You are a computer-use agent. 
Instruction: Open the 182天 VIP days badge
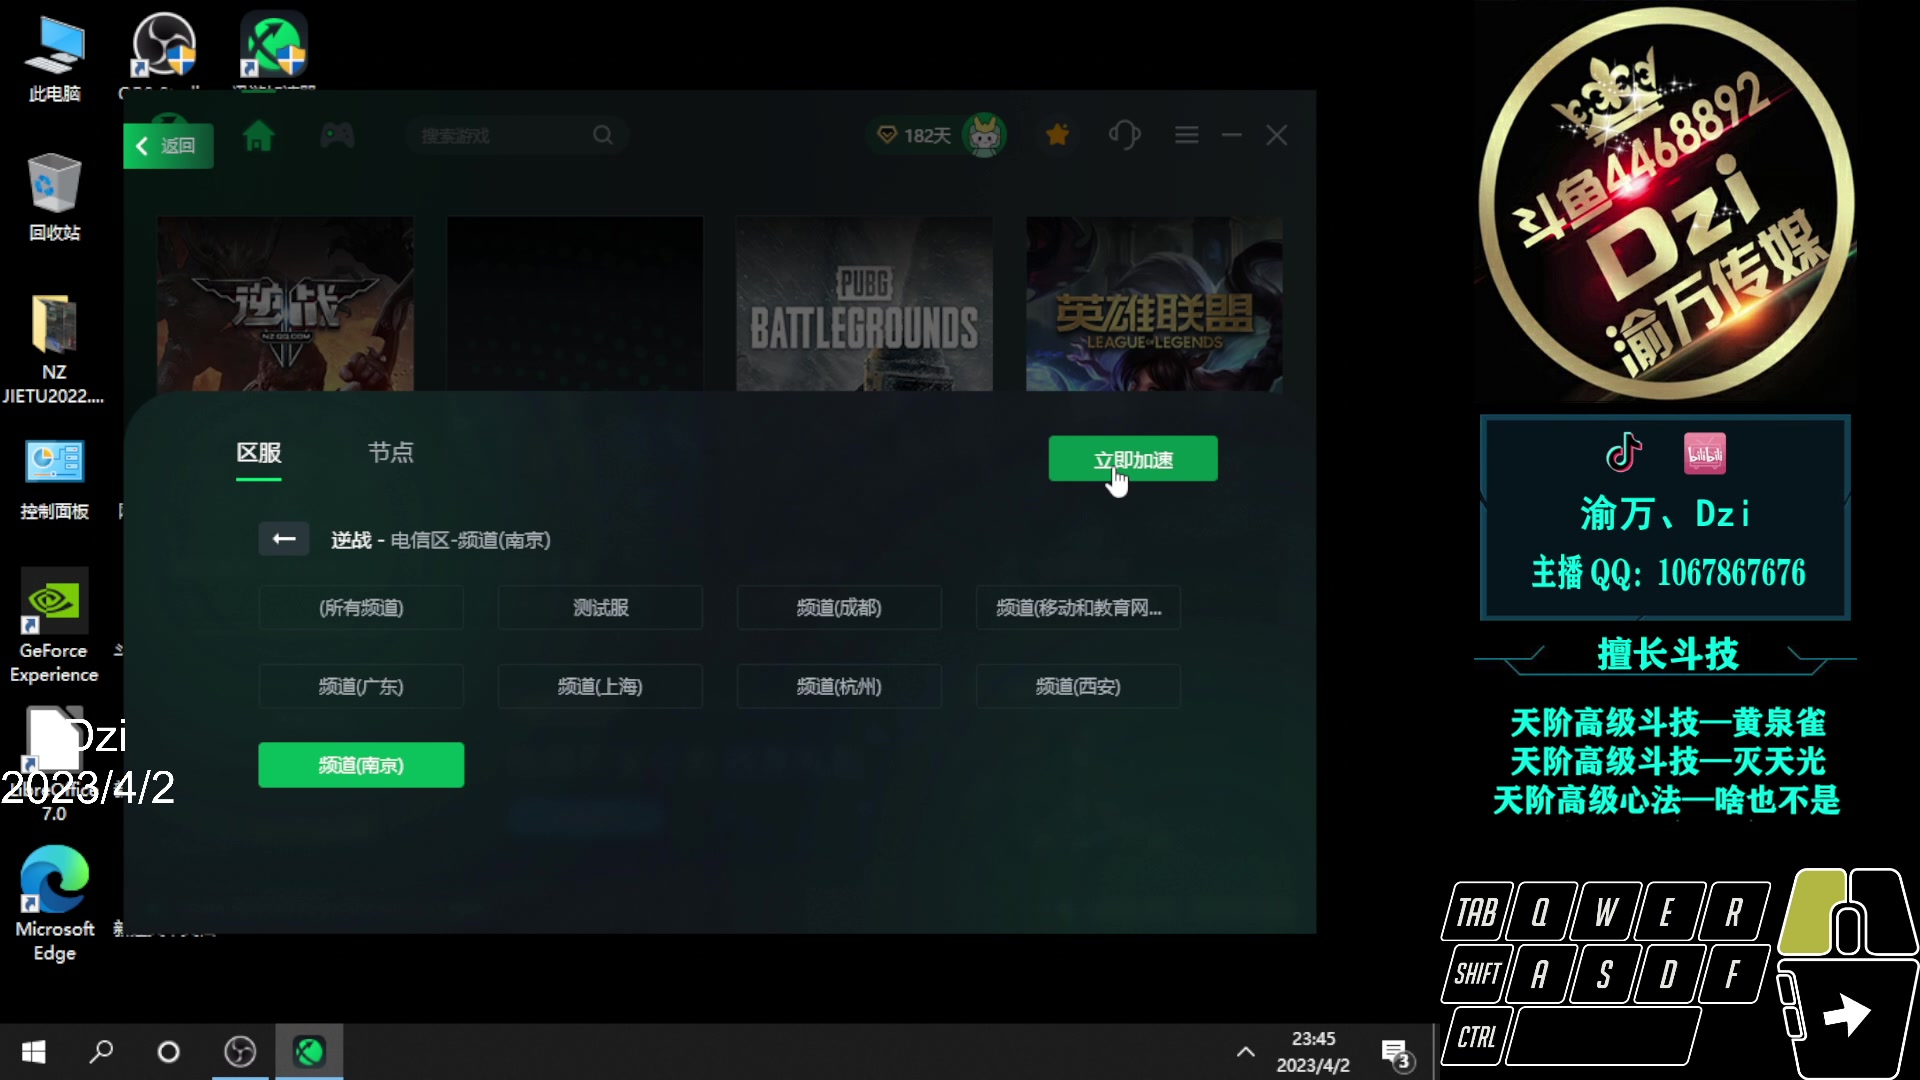tap(914, 135)
